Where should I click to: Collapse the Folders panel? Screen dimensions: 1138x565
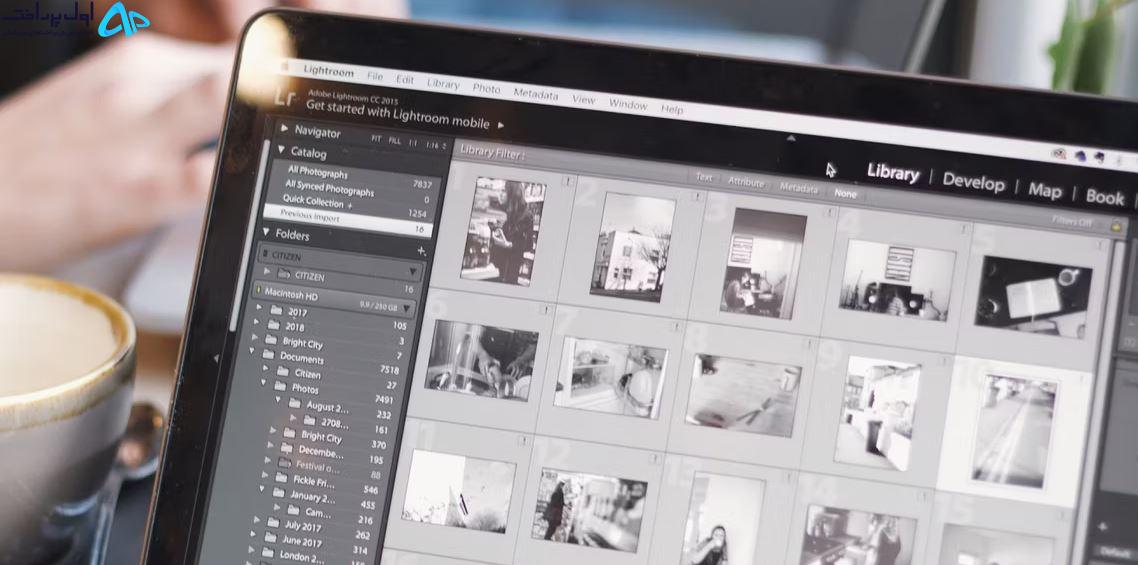pos(265,232)
